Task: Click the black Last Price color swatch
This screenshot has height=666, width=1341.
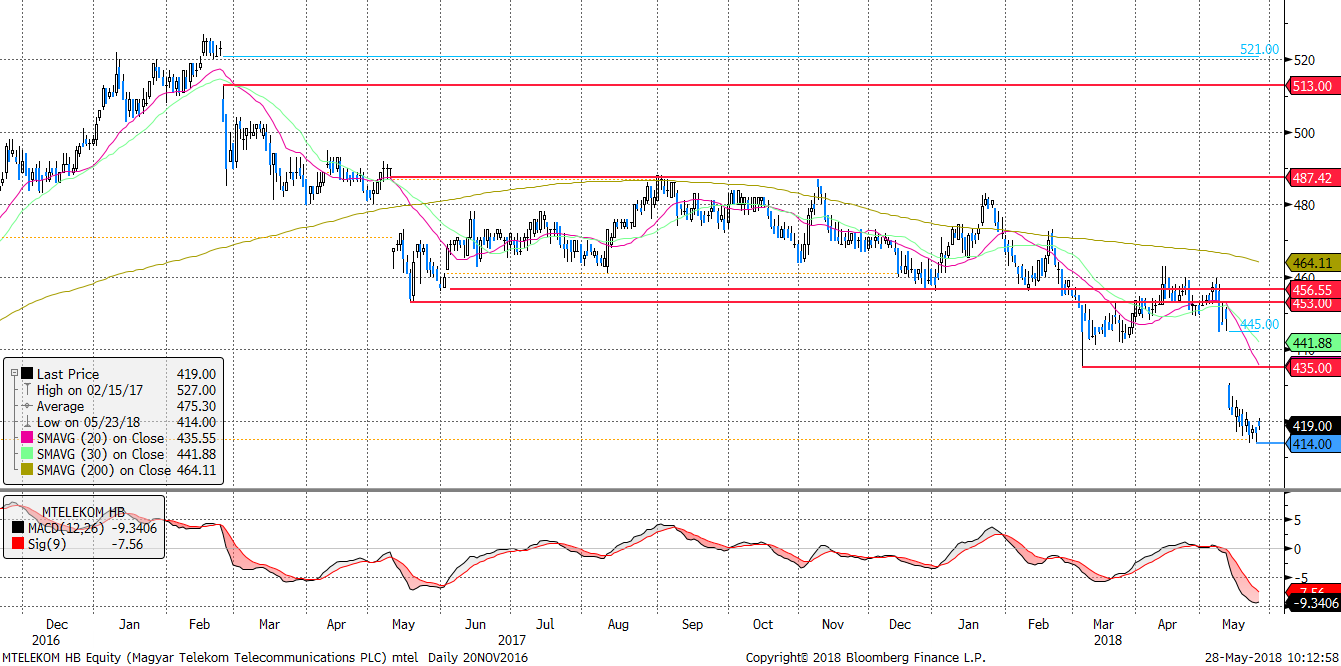Action: 25,374
